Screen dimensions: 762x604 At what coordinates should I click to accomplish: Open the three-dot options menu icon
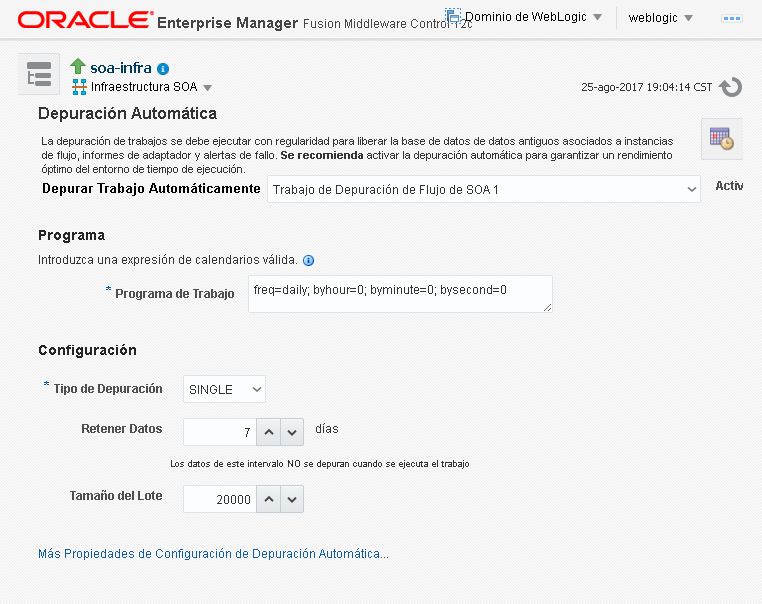[x=731, y=18]
